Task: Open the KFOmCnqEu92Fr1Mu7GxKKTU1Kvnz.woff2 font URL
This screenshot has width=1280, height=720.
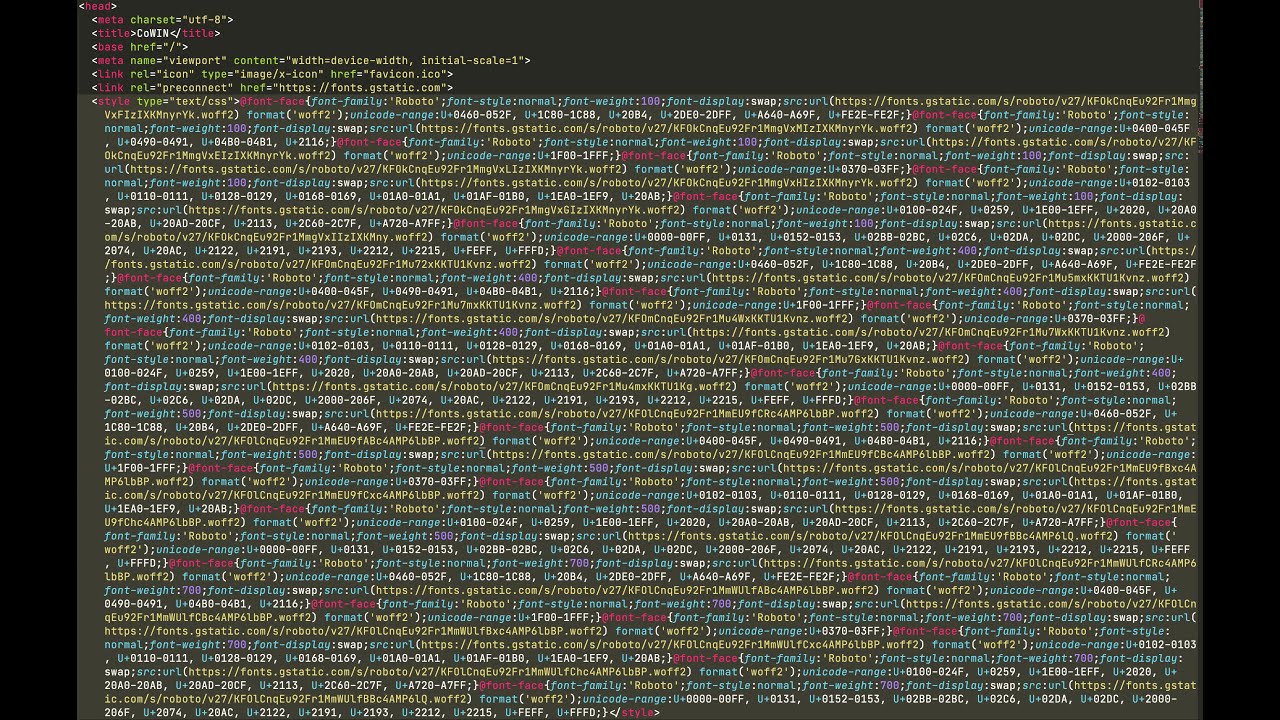Action: 730,359
